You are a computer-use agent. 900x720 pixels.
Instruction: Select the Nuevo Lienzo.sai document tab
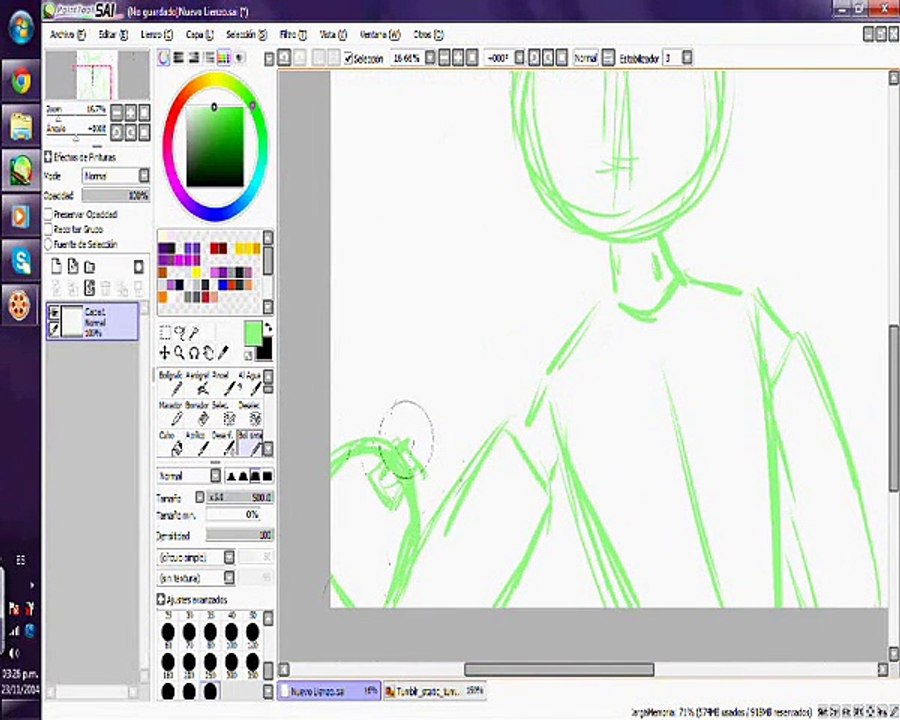point(329,691)
